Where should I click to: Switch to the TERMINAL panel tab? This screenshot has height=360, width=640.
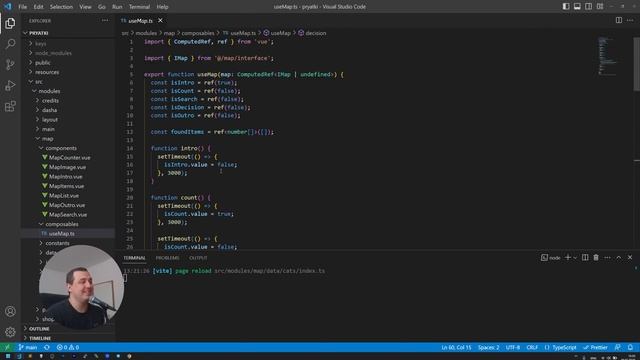[134, 258]
